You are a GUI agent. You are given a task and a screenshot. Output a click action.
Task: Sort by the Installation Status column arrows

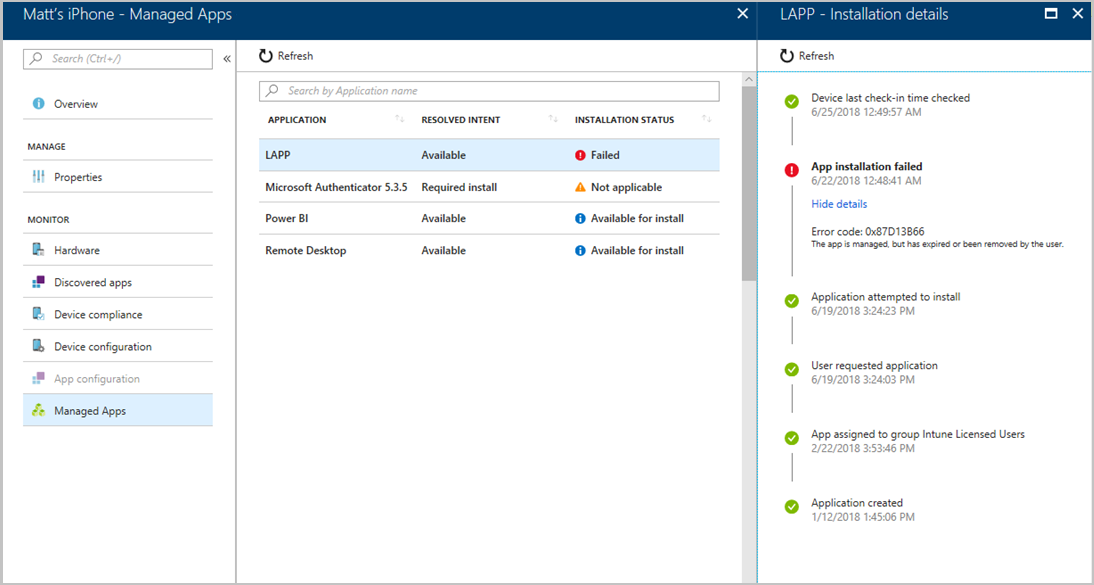point(708,120)
